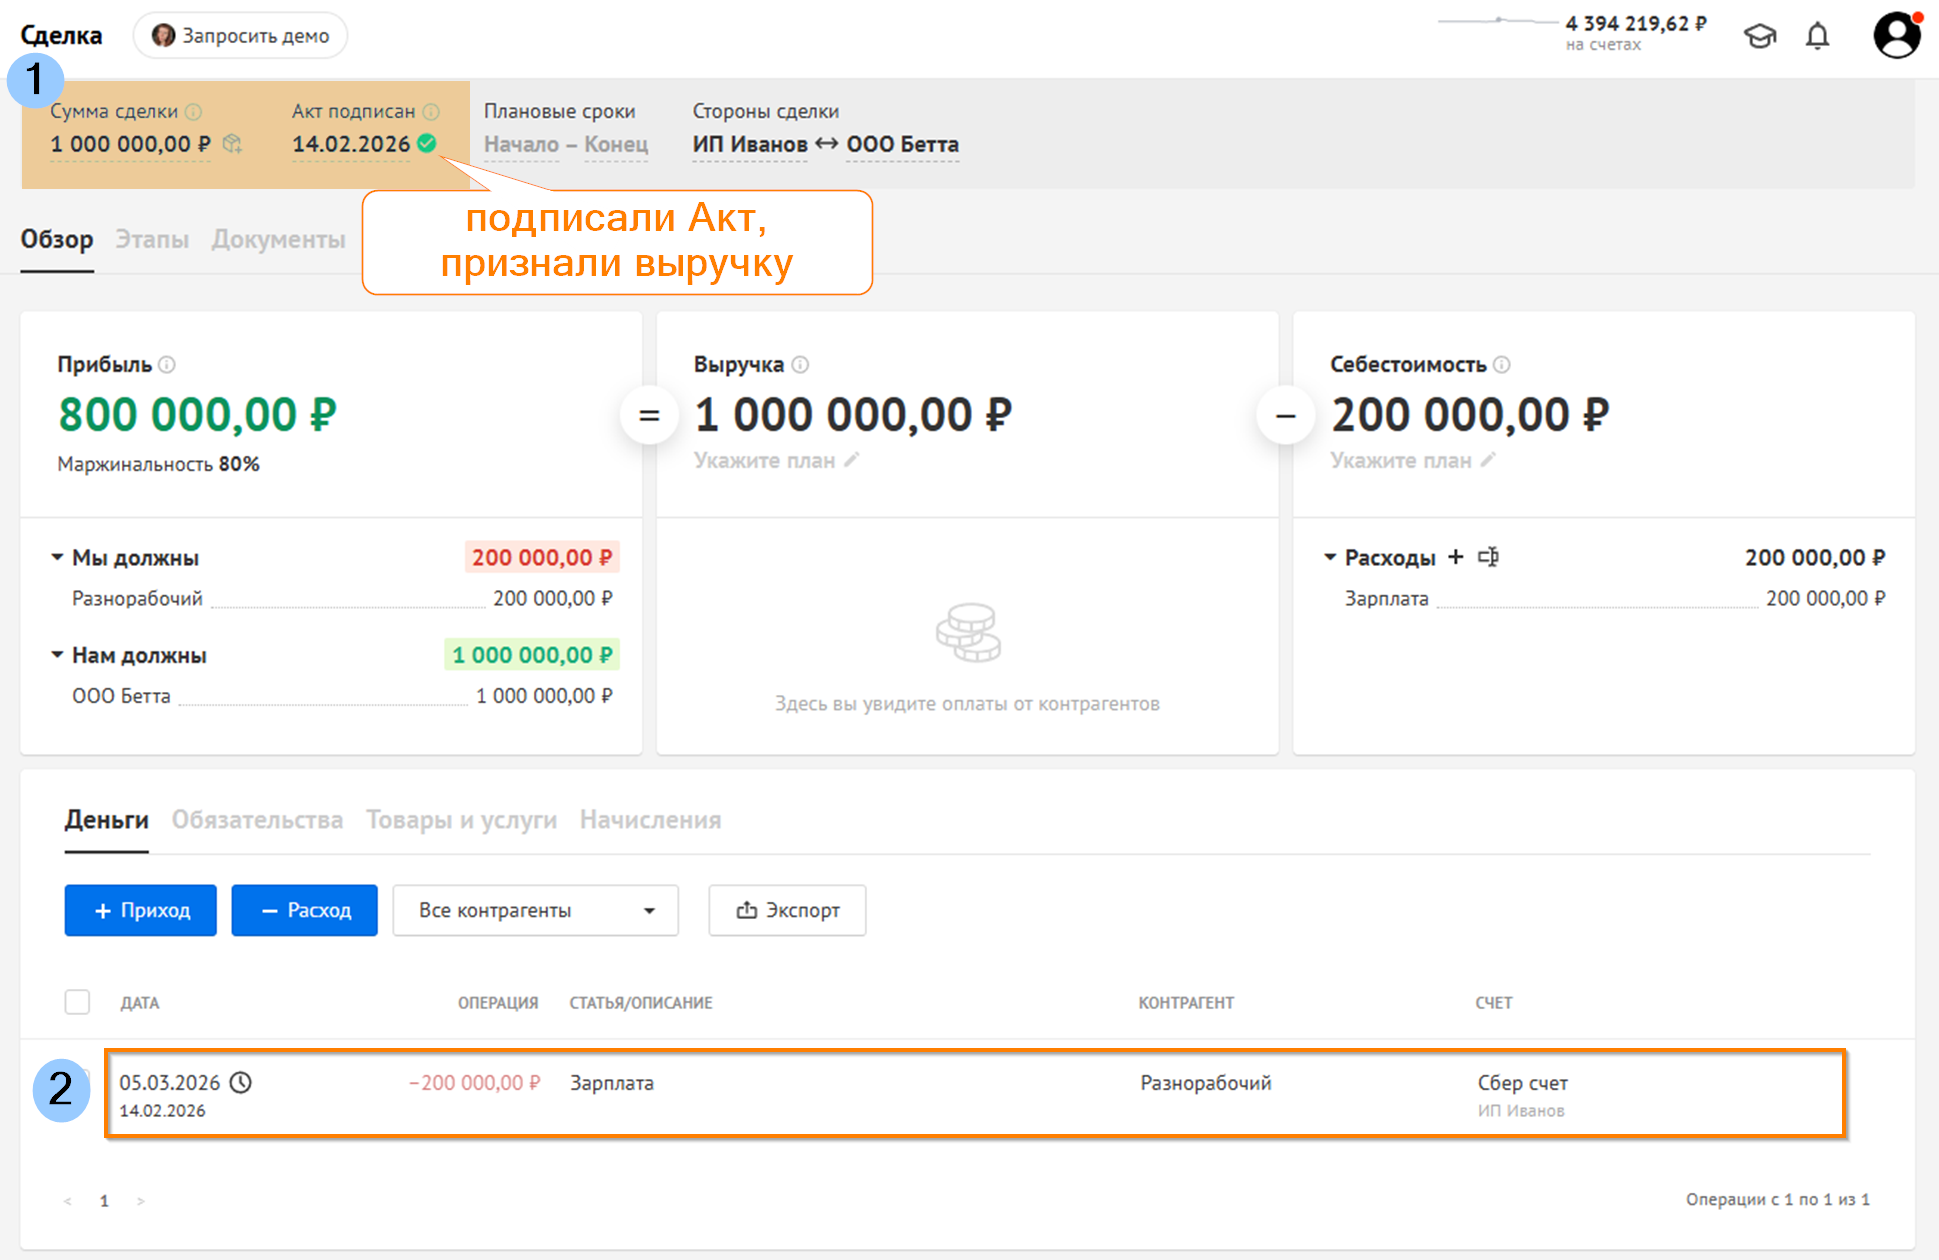Click info icon next to Выручка
The height and width of the screenshot is (1260, 1939).
[x=800, y=365]
